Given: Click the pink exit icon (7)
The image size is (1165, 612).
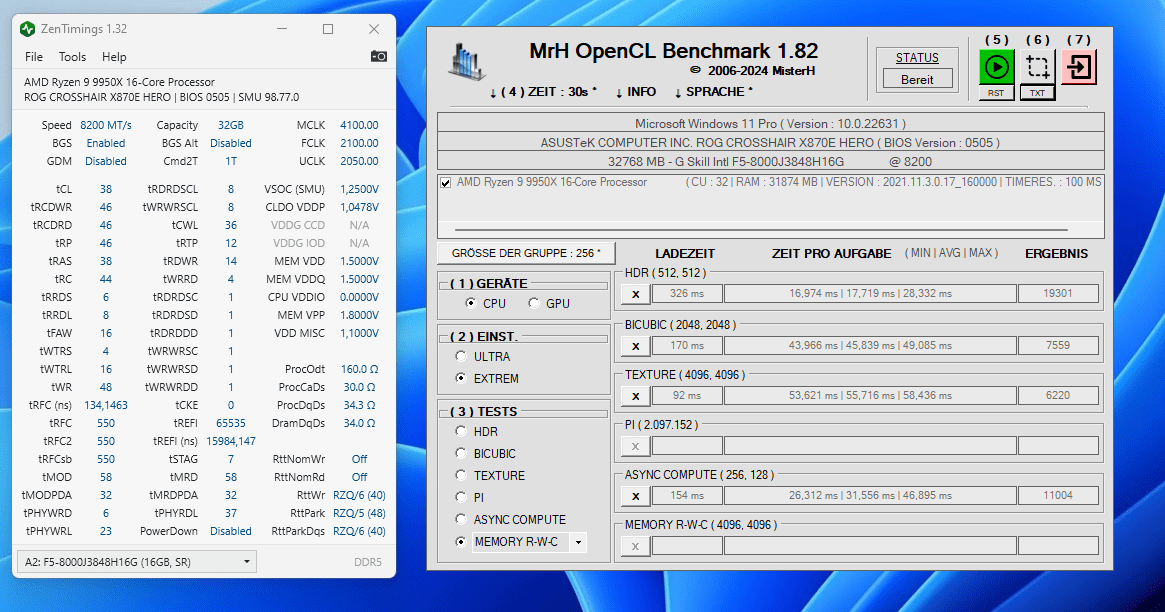Looking at the screenshot, I should (1079, 68).
